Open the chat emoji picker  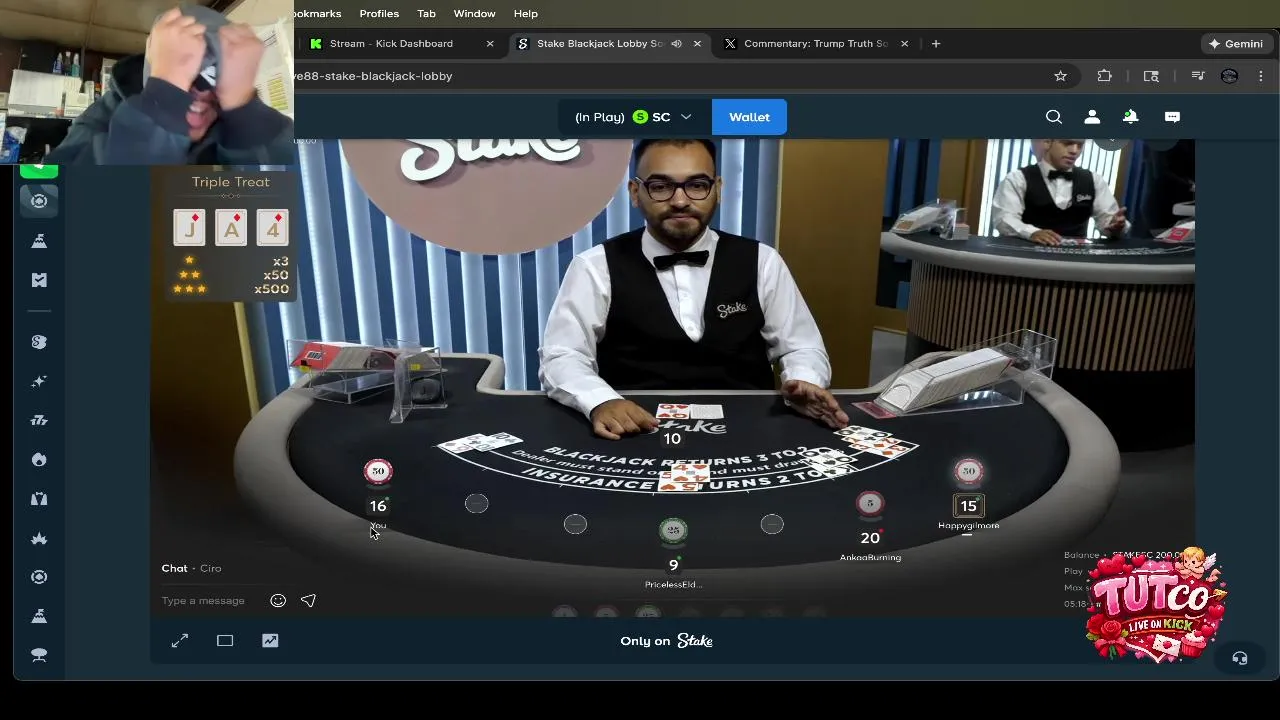(278, 601)
